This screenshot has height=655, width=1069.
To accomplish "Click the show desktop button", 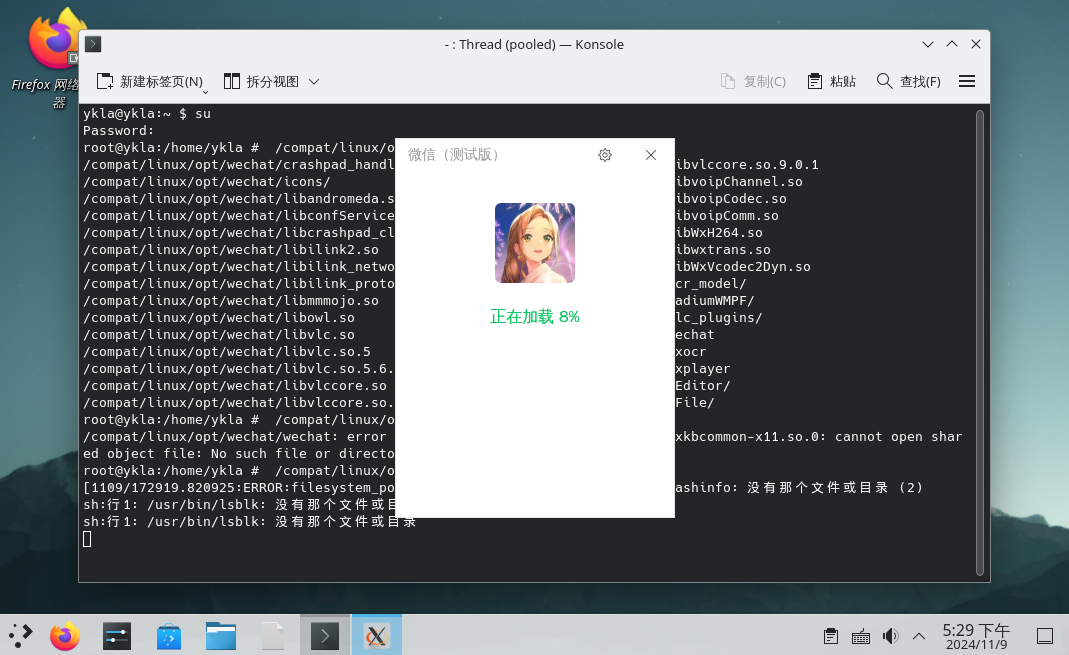I will coord(1044,637).
